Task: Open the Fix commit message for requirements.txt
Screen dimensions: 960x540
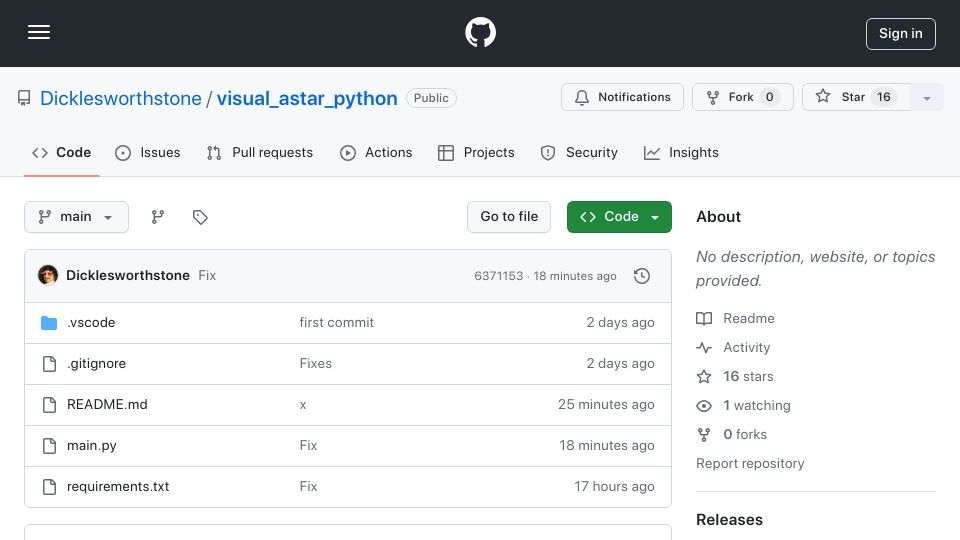Action: [308, 487]
